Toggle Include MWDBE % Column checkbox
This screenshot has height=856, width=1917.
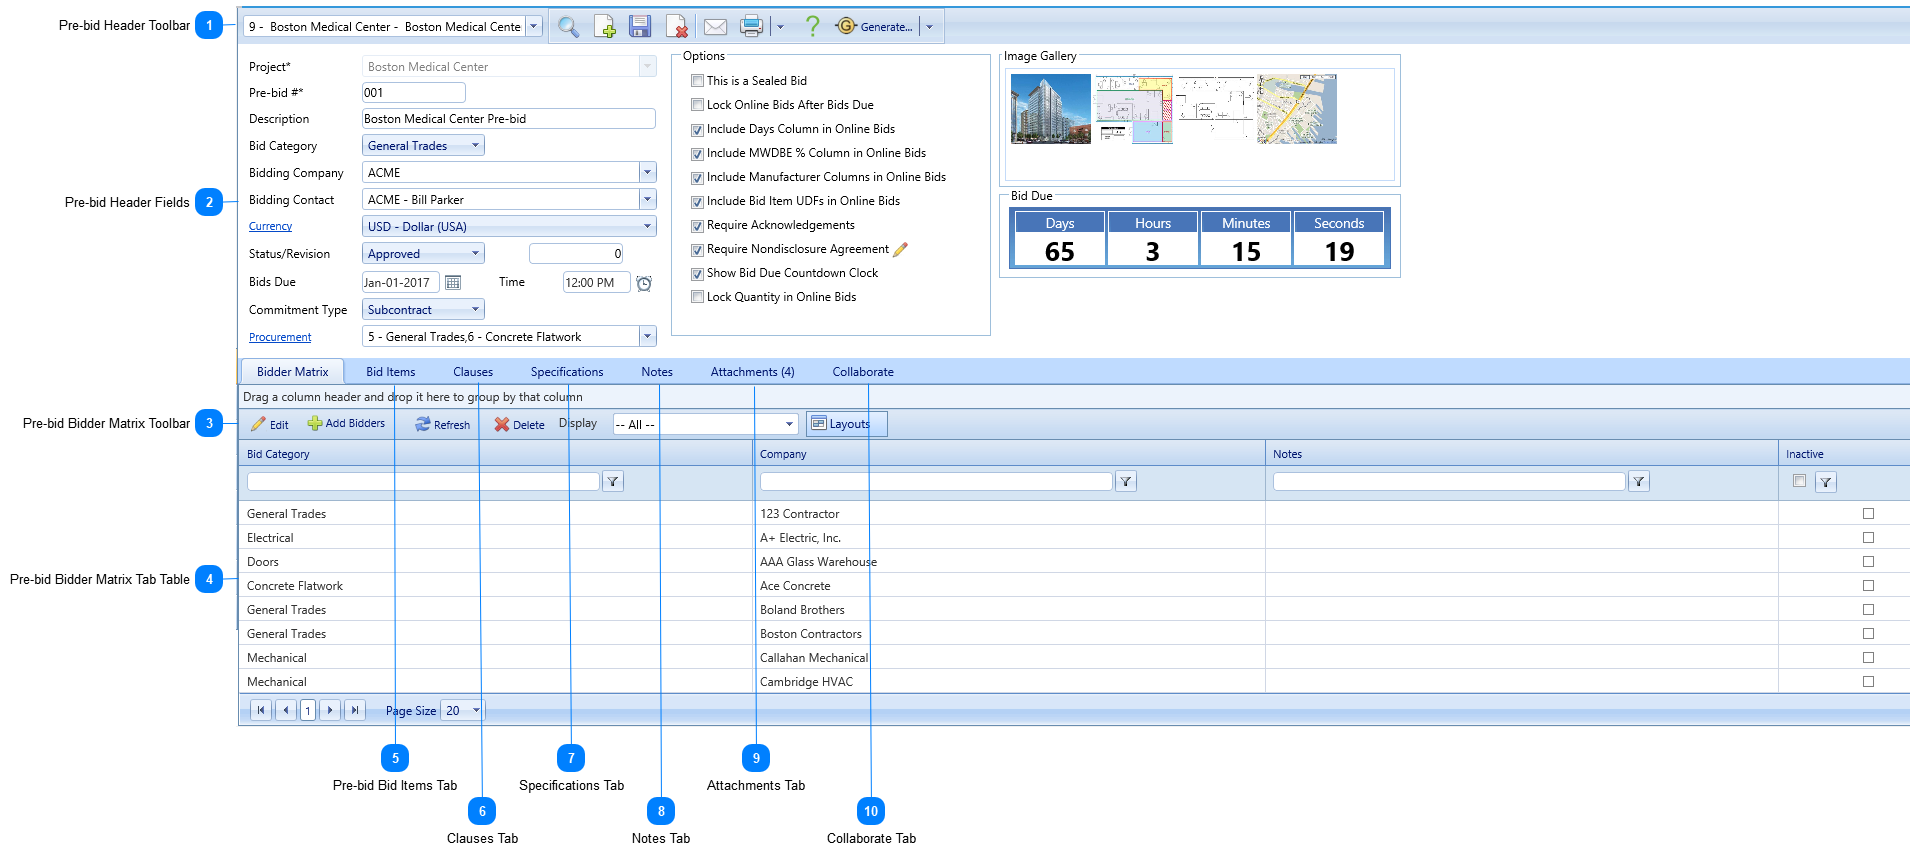[x=698, y=153]
